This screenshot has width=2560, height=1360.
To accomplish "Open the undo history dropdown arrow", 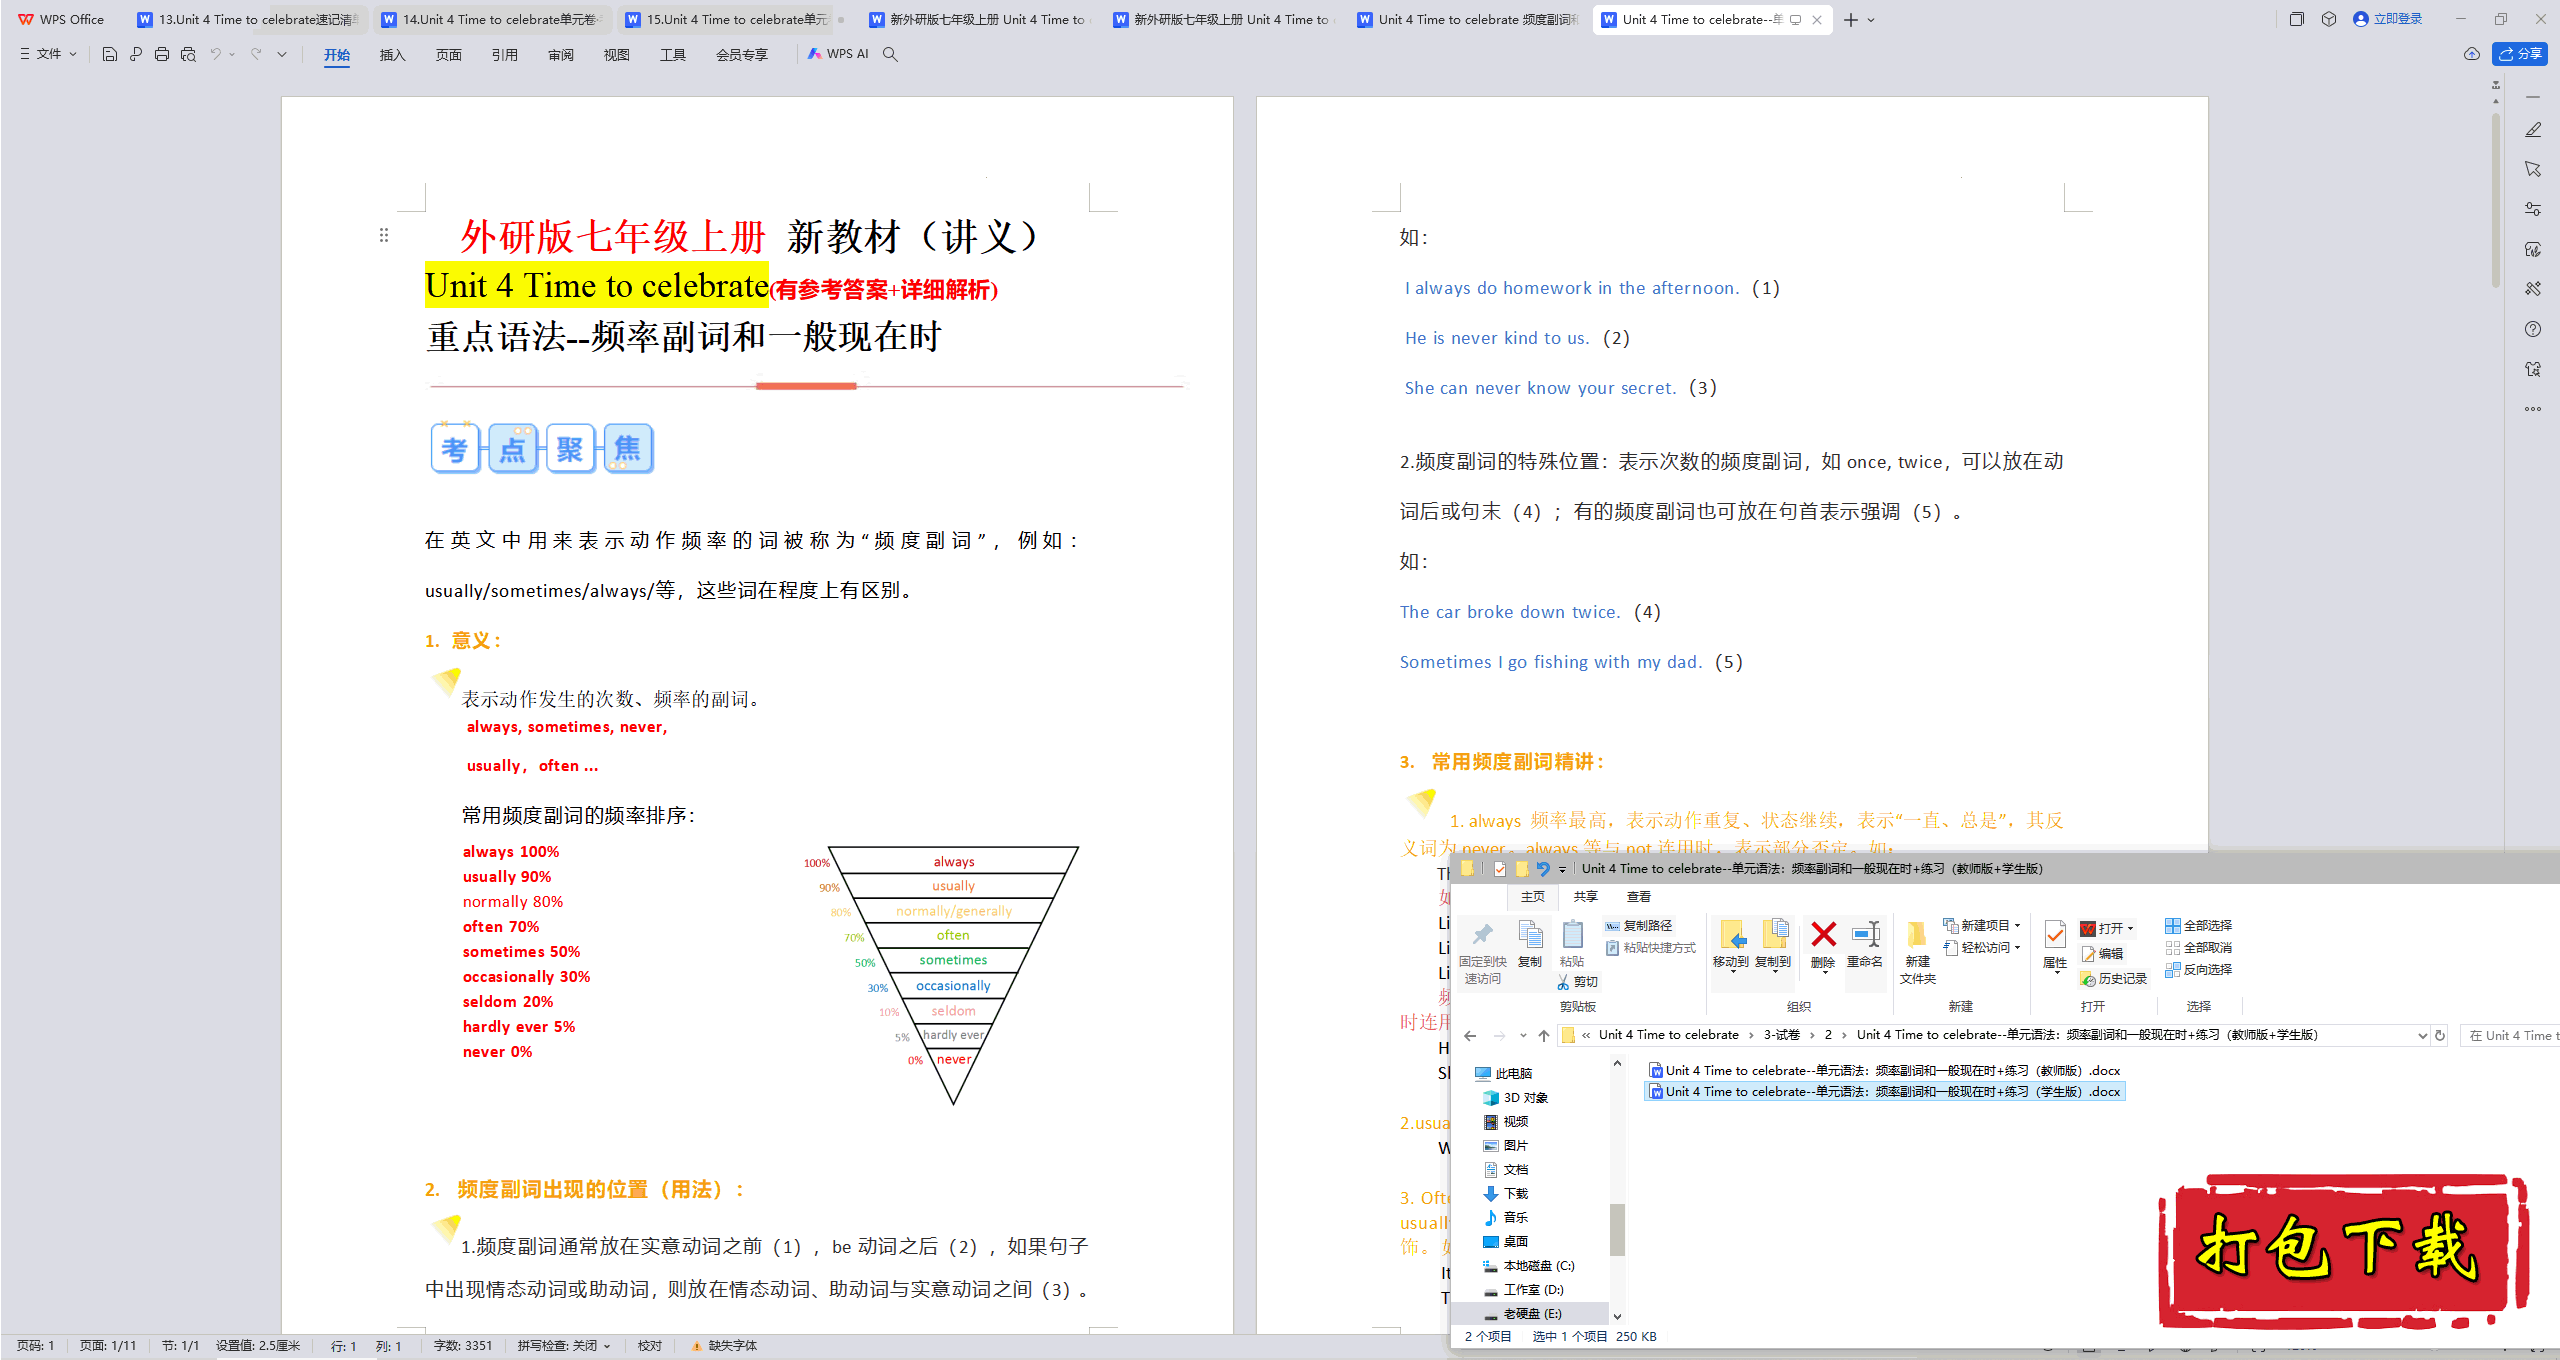I will 232,54.
